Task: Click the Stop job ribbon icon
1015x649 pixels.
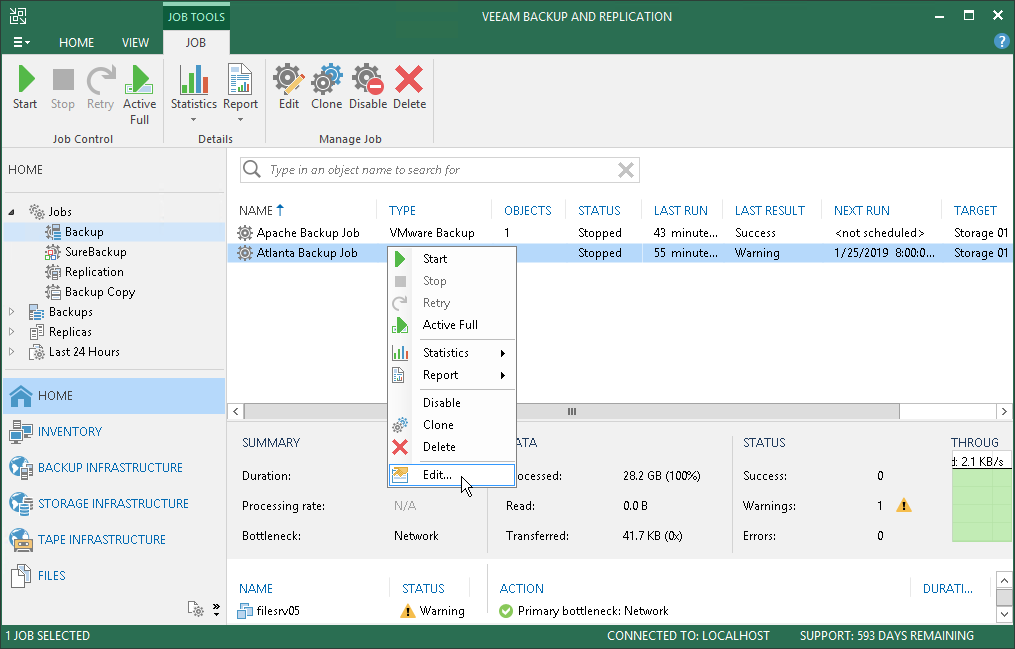Action: (x=63, y=87)
